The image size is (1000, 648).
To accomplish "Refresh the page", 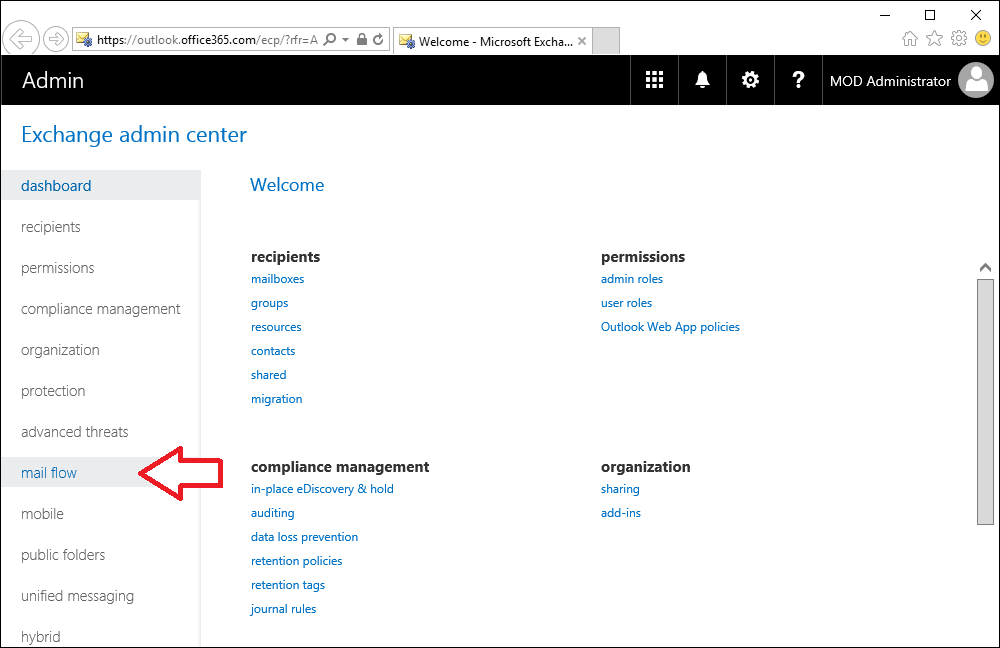I will (378, 40).
